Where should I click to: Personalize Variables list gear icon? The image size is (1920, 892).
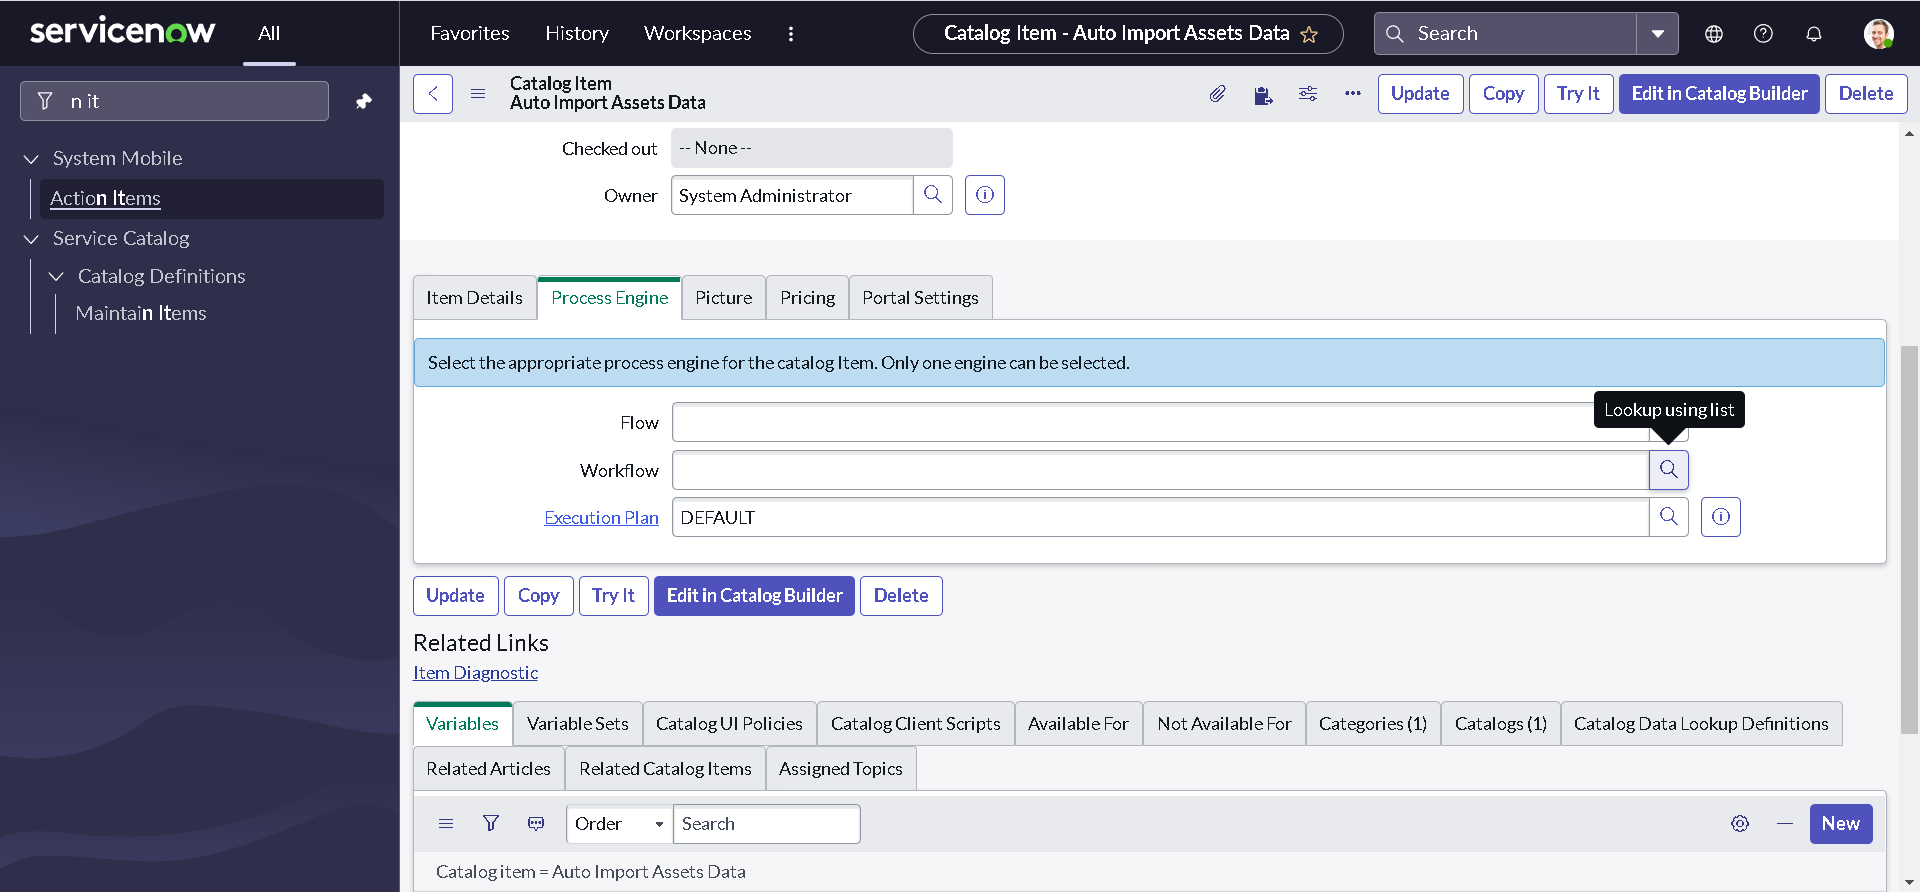[x=1740, y=824]
